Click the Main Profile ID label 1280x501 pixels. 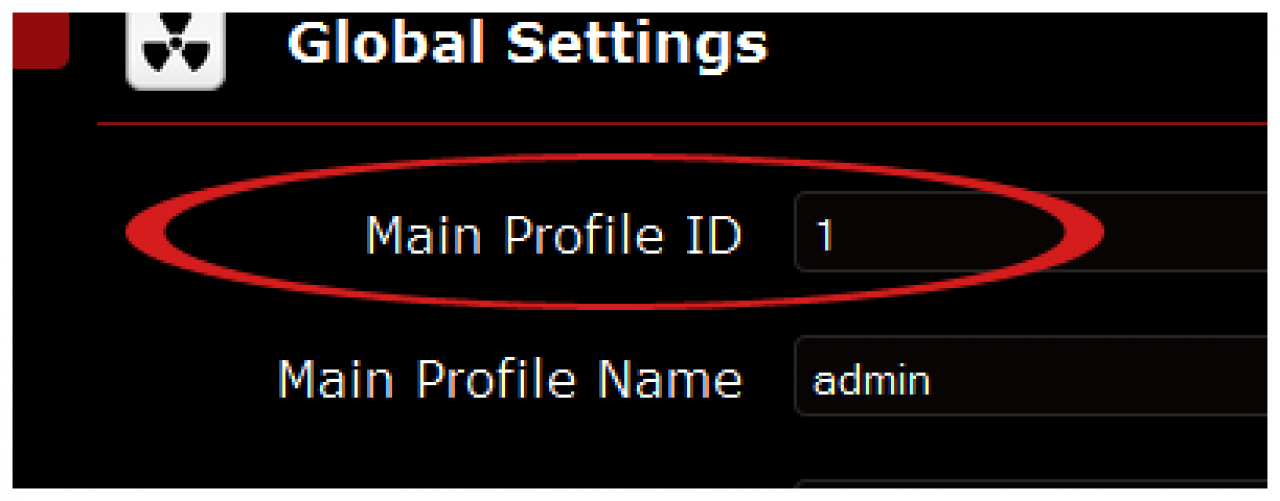554,236
